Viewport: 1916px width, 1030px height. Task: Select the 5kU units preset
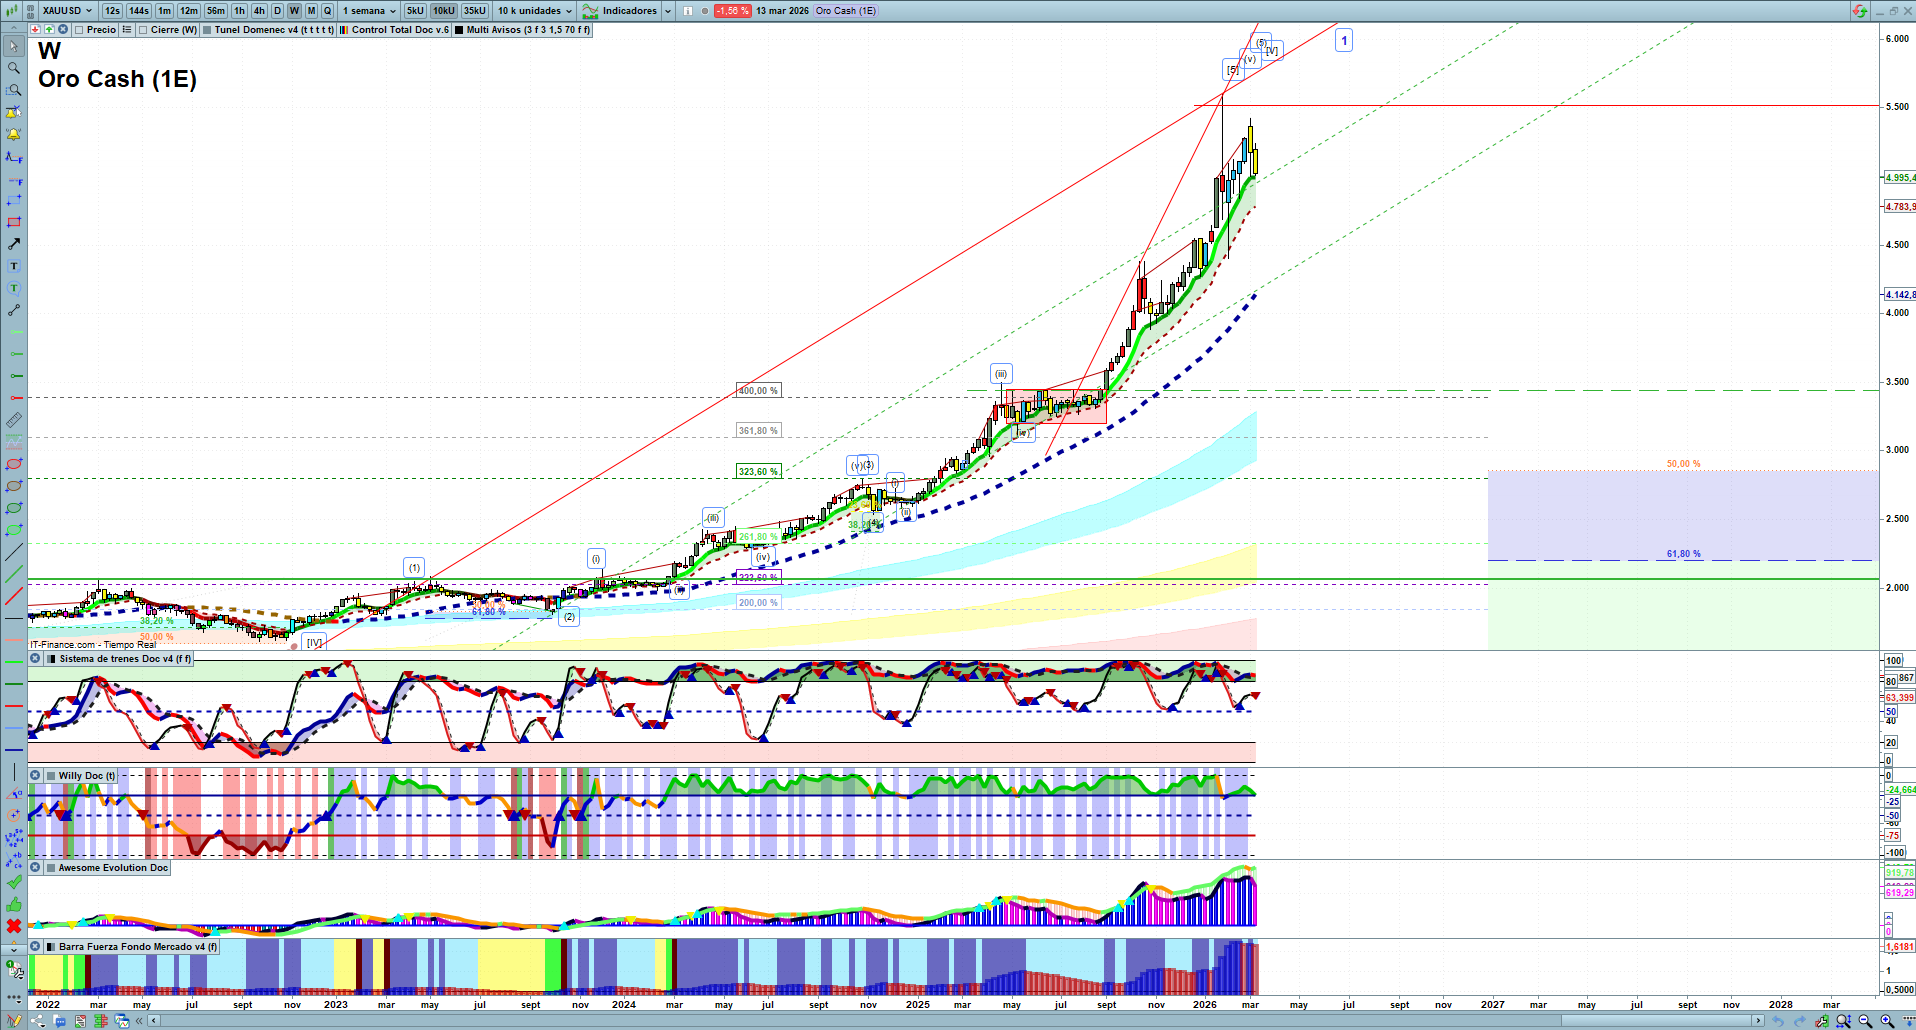[415, 11]
